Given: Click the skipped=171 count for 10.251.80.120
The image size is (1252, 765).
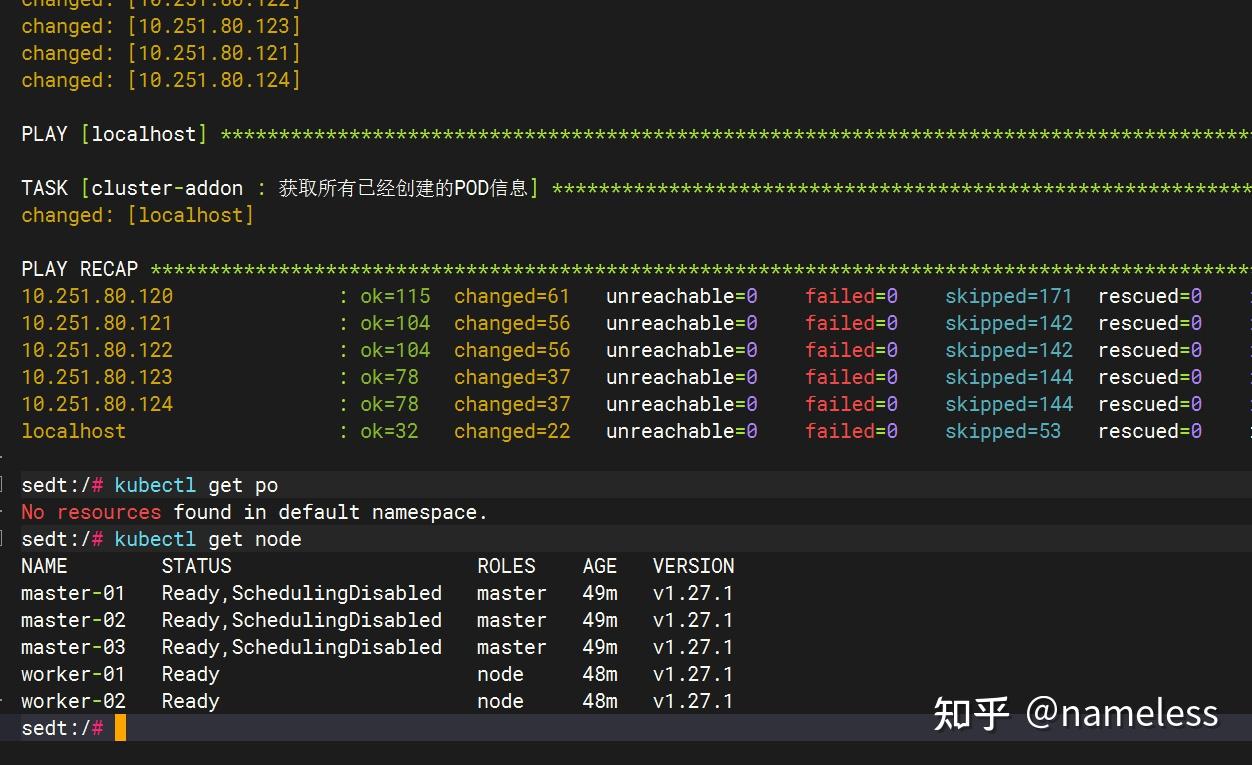Looking at the screenshot, I should click(x=1009, y=296).
